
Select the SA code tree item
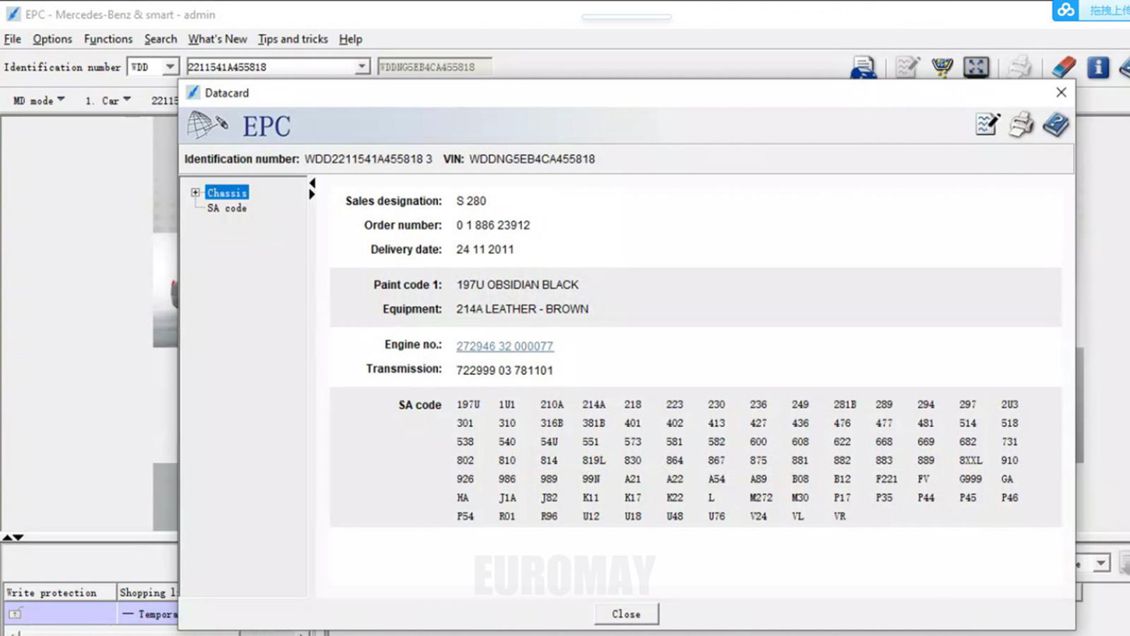[227, 208]
